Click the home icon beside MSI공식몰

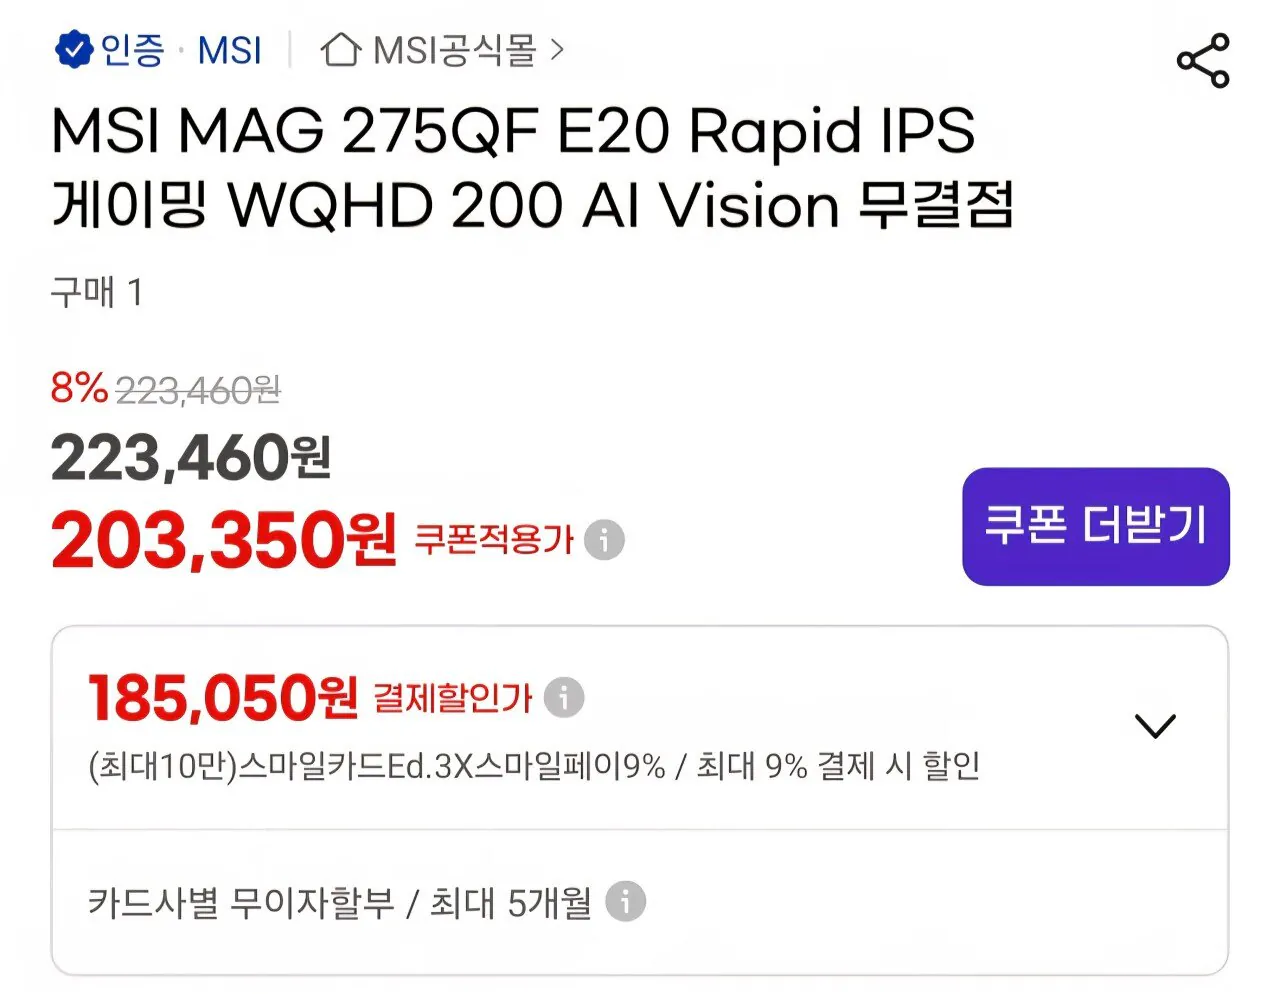tap(340, 50)
